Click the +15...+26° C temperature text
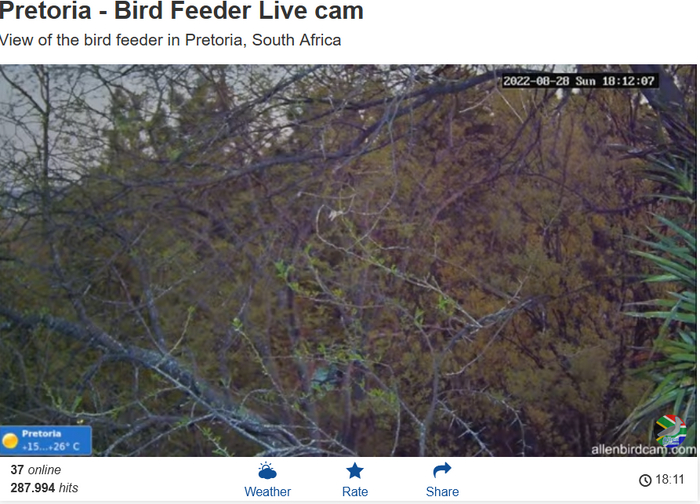Screen dimensions: 700x504 coord(50,446)
